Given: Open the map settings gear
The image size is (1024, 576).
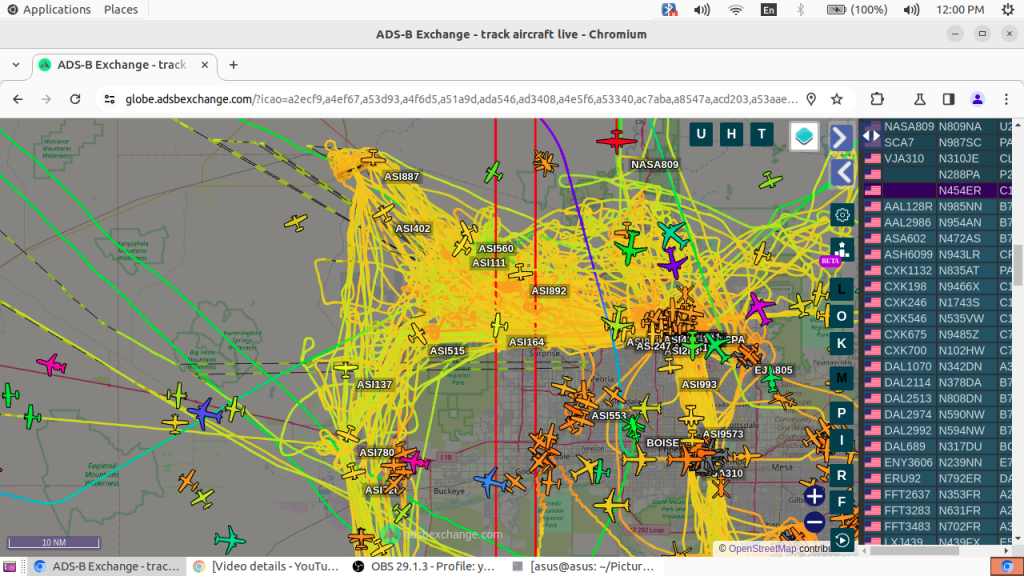Looking at the screenshot, I should [842, 215].
